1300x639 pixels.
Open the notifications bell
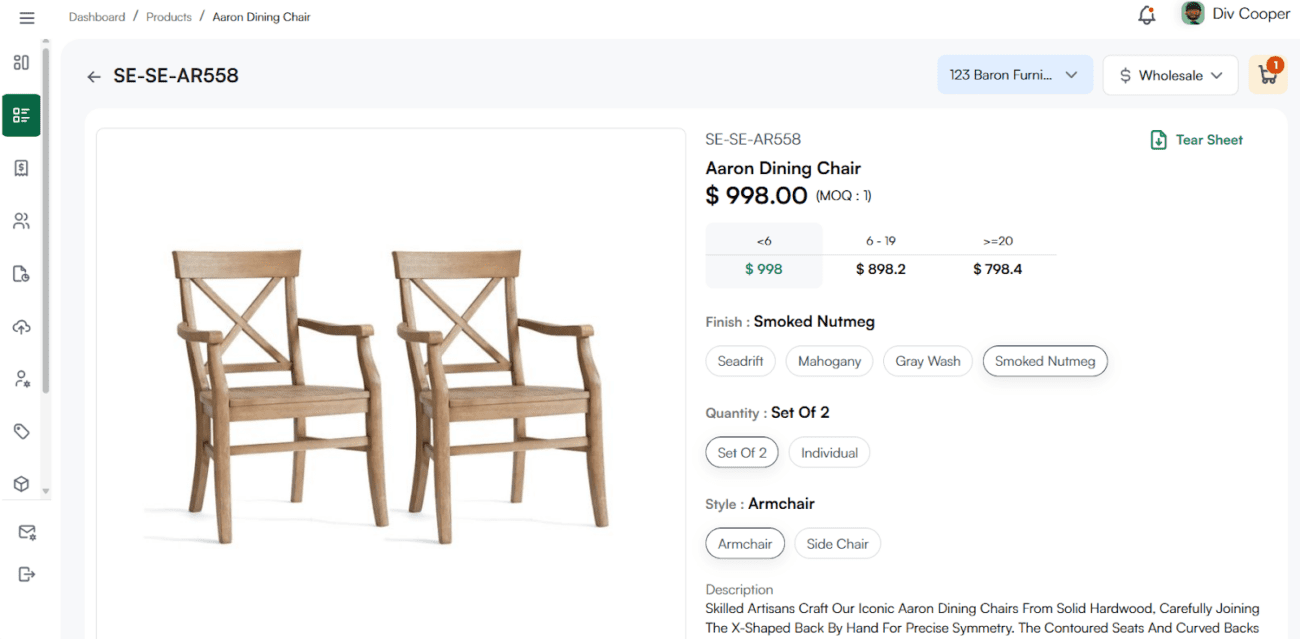pos(1147,15)
